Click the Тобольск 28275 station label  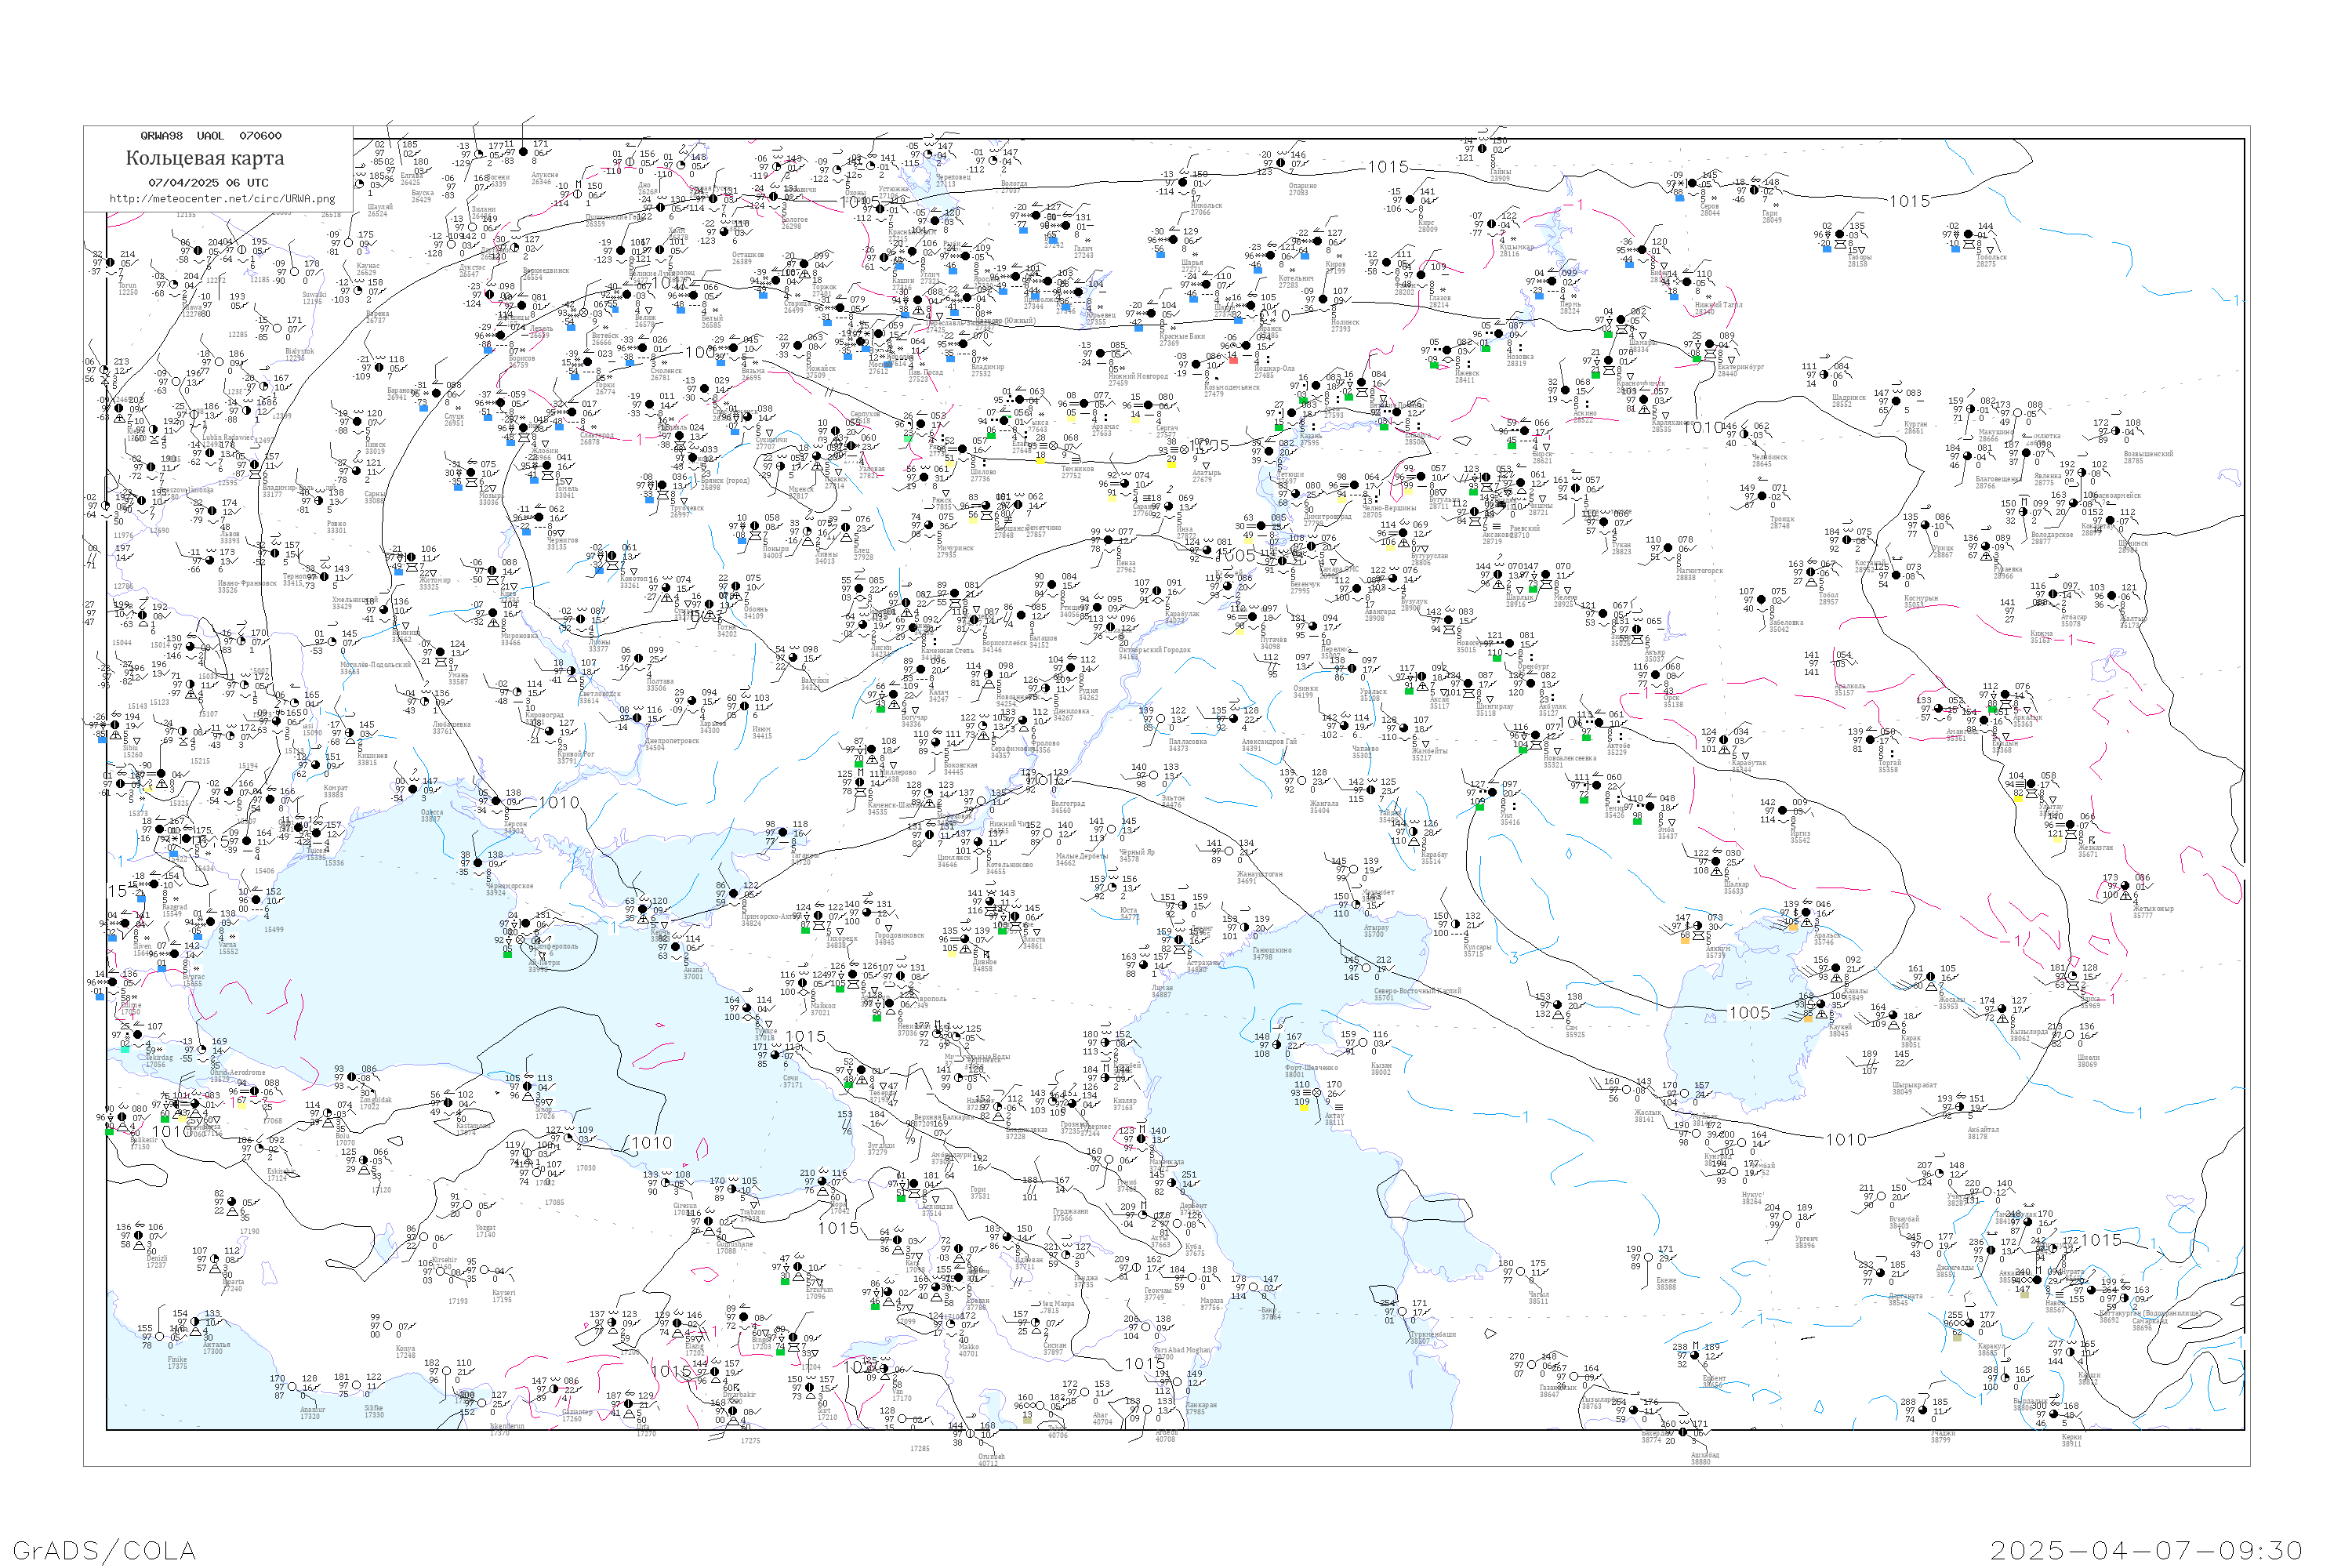pos(1991,261)
